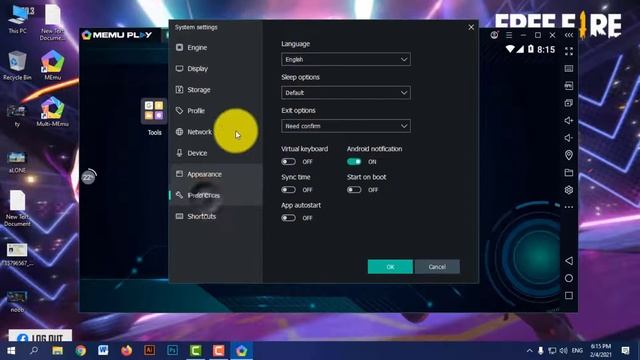The width and height of the screenshot is (640, 360).
Task: Enable the Start on boot switch
Action: click(354, 190)
